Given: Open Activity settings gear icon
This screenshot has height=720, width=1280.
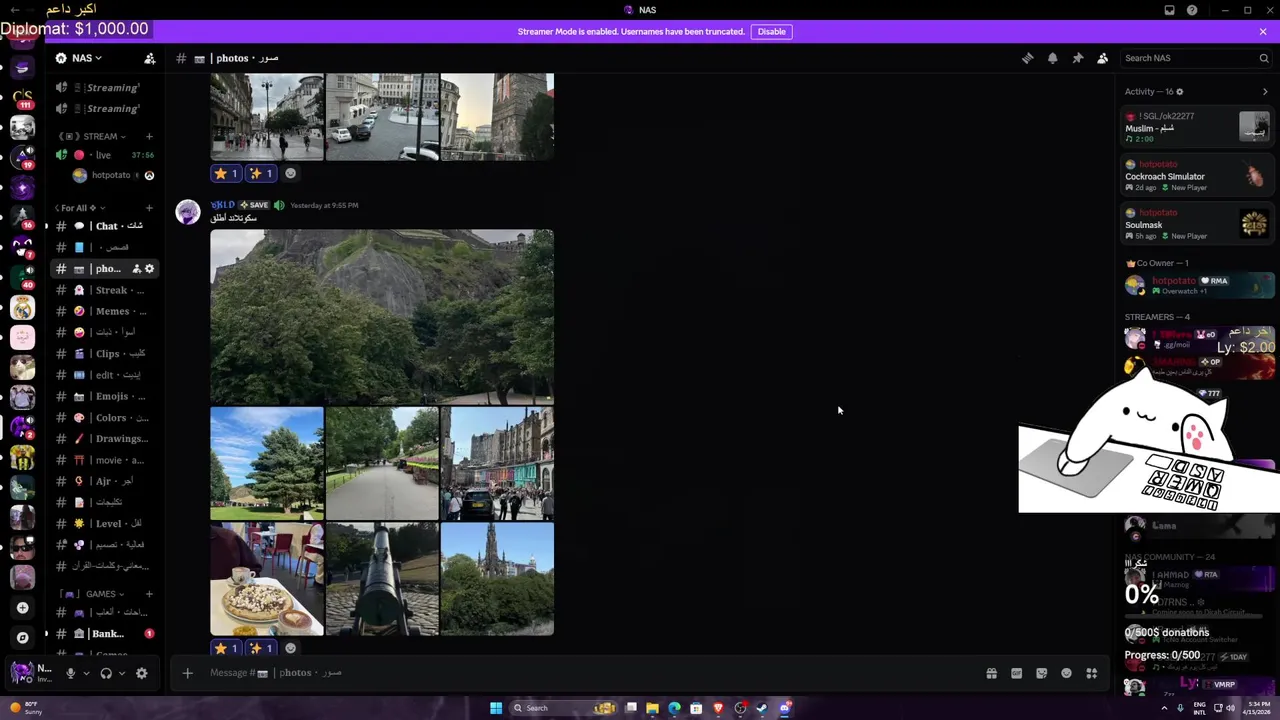Looking at the screenshot, I should coord(1180,92).
